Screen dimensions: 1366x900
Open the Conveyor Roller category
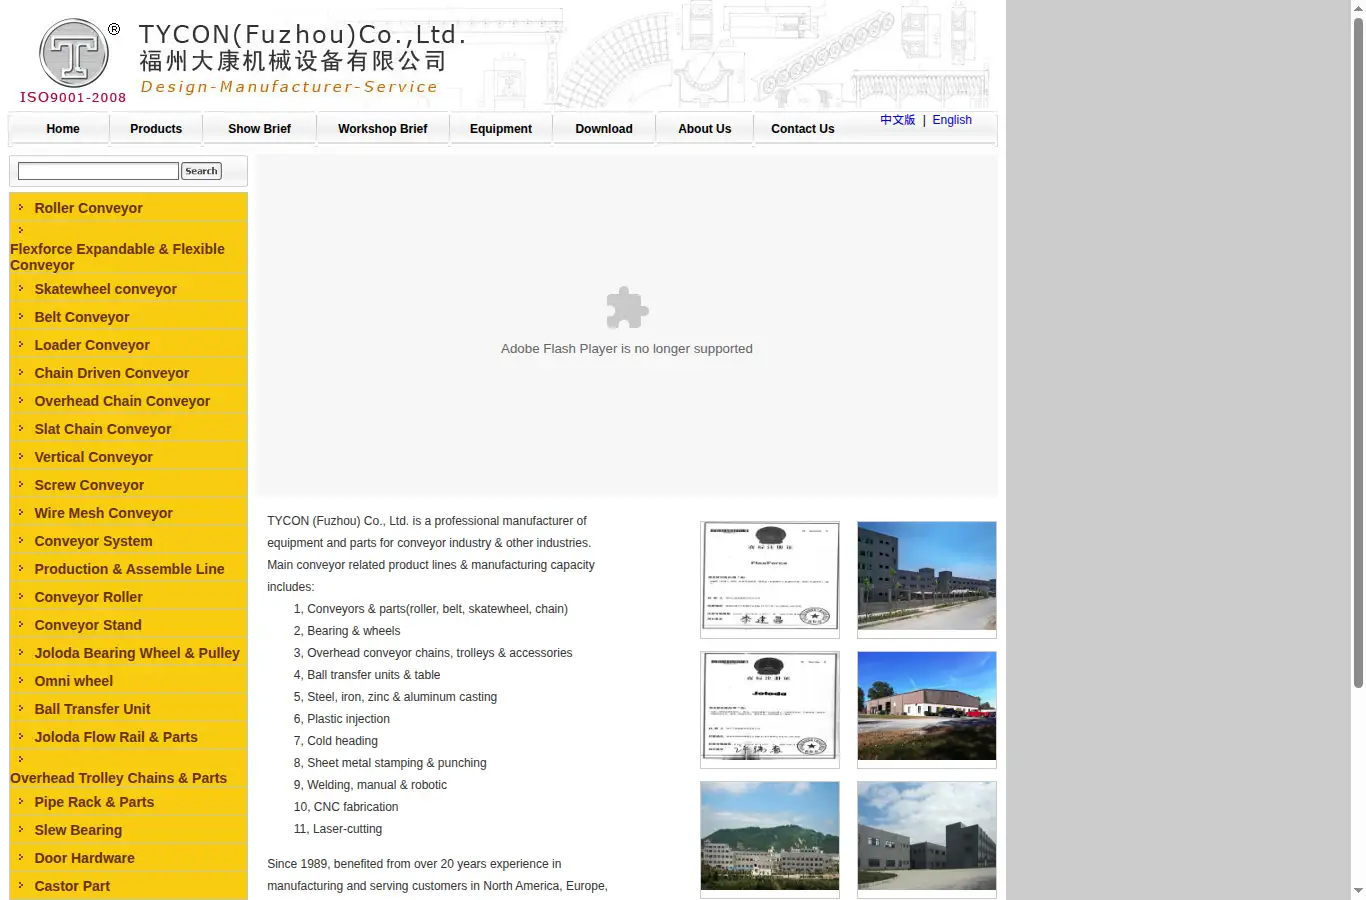88,597
